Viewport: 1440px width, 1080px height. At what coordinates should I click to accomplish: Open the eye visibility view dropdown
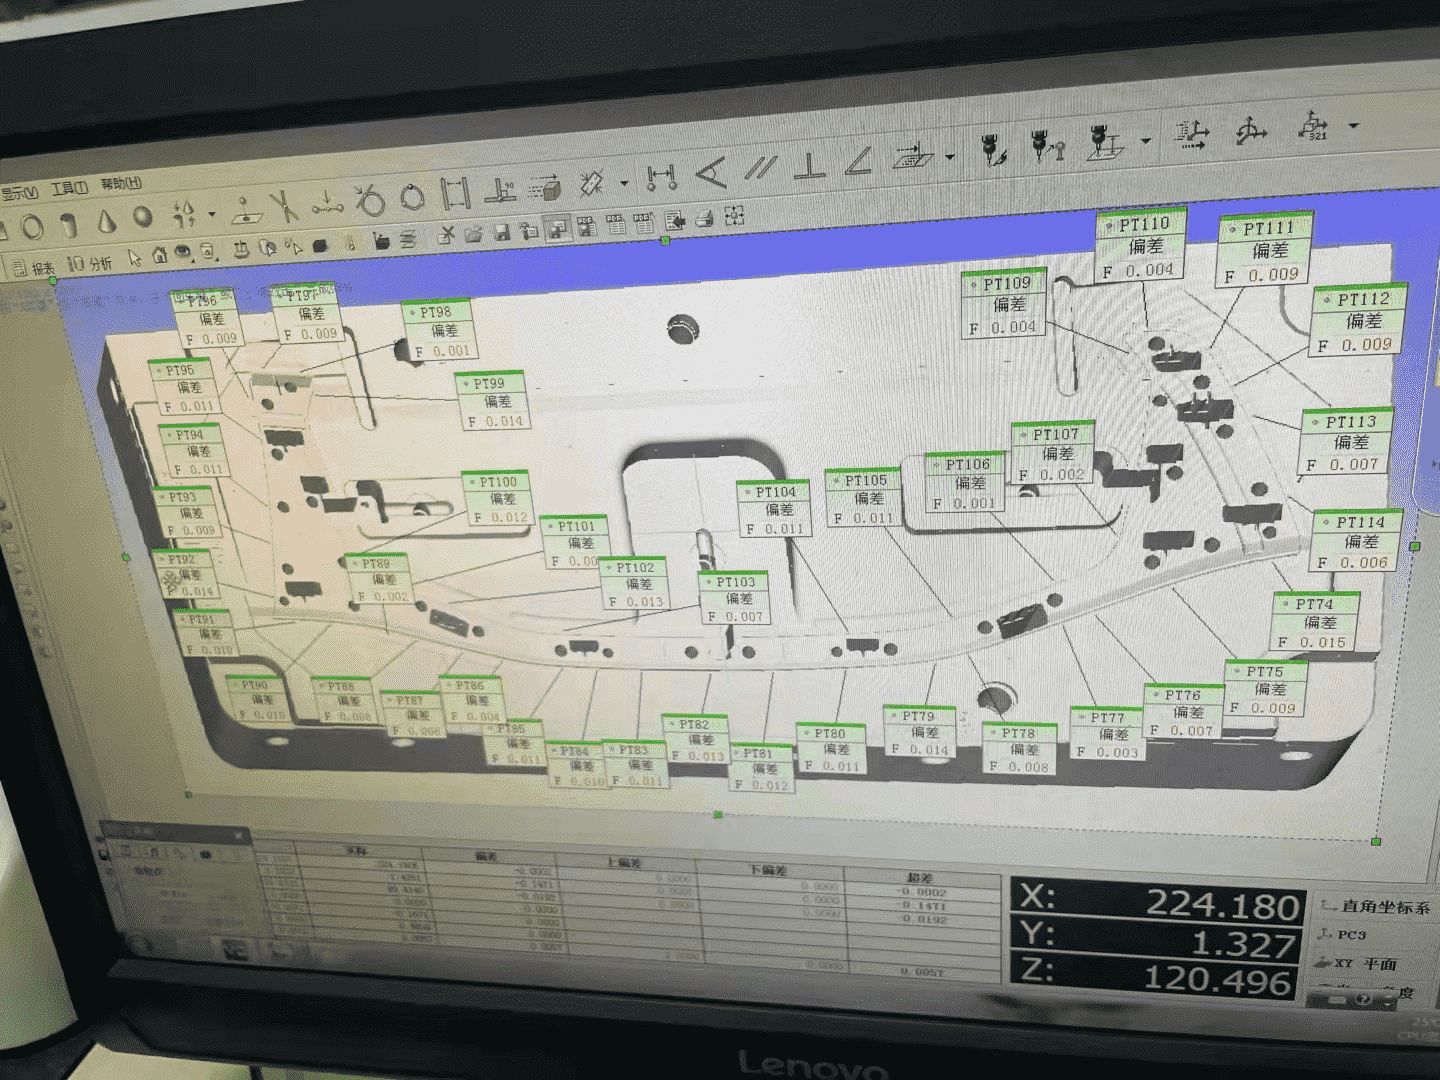(183, 254)
